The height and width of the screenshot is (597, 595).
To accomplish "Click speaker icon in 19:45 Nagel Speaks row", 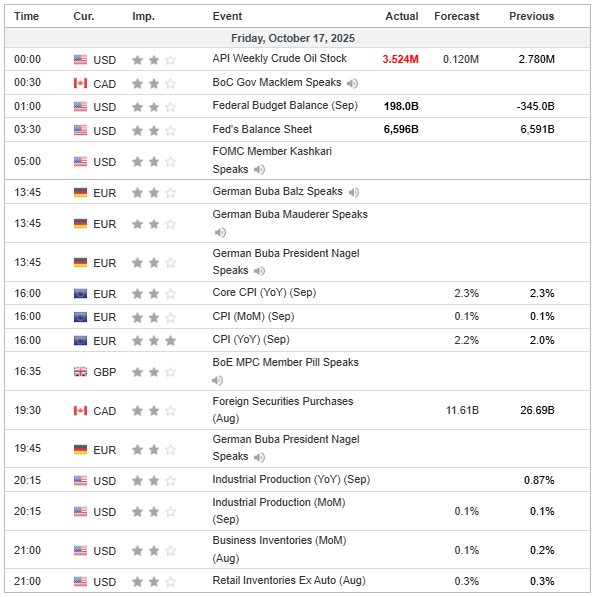I will (x=259, y=457).
